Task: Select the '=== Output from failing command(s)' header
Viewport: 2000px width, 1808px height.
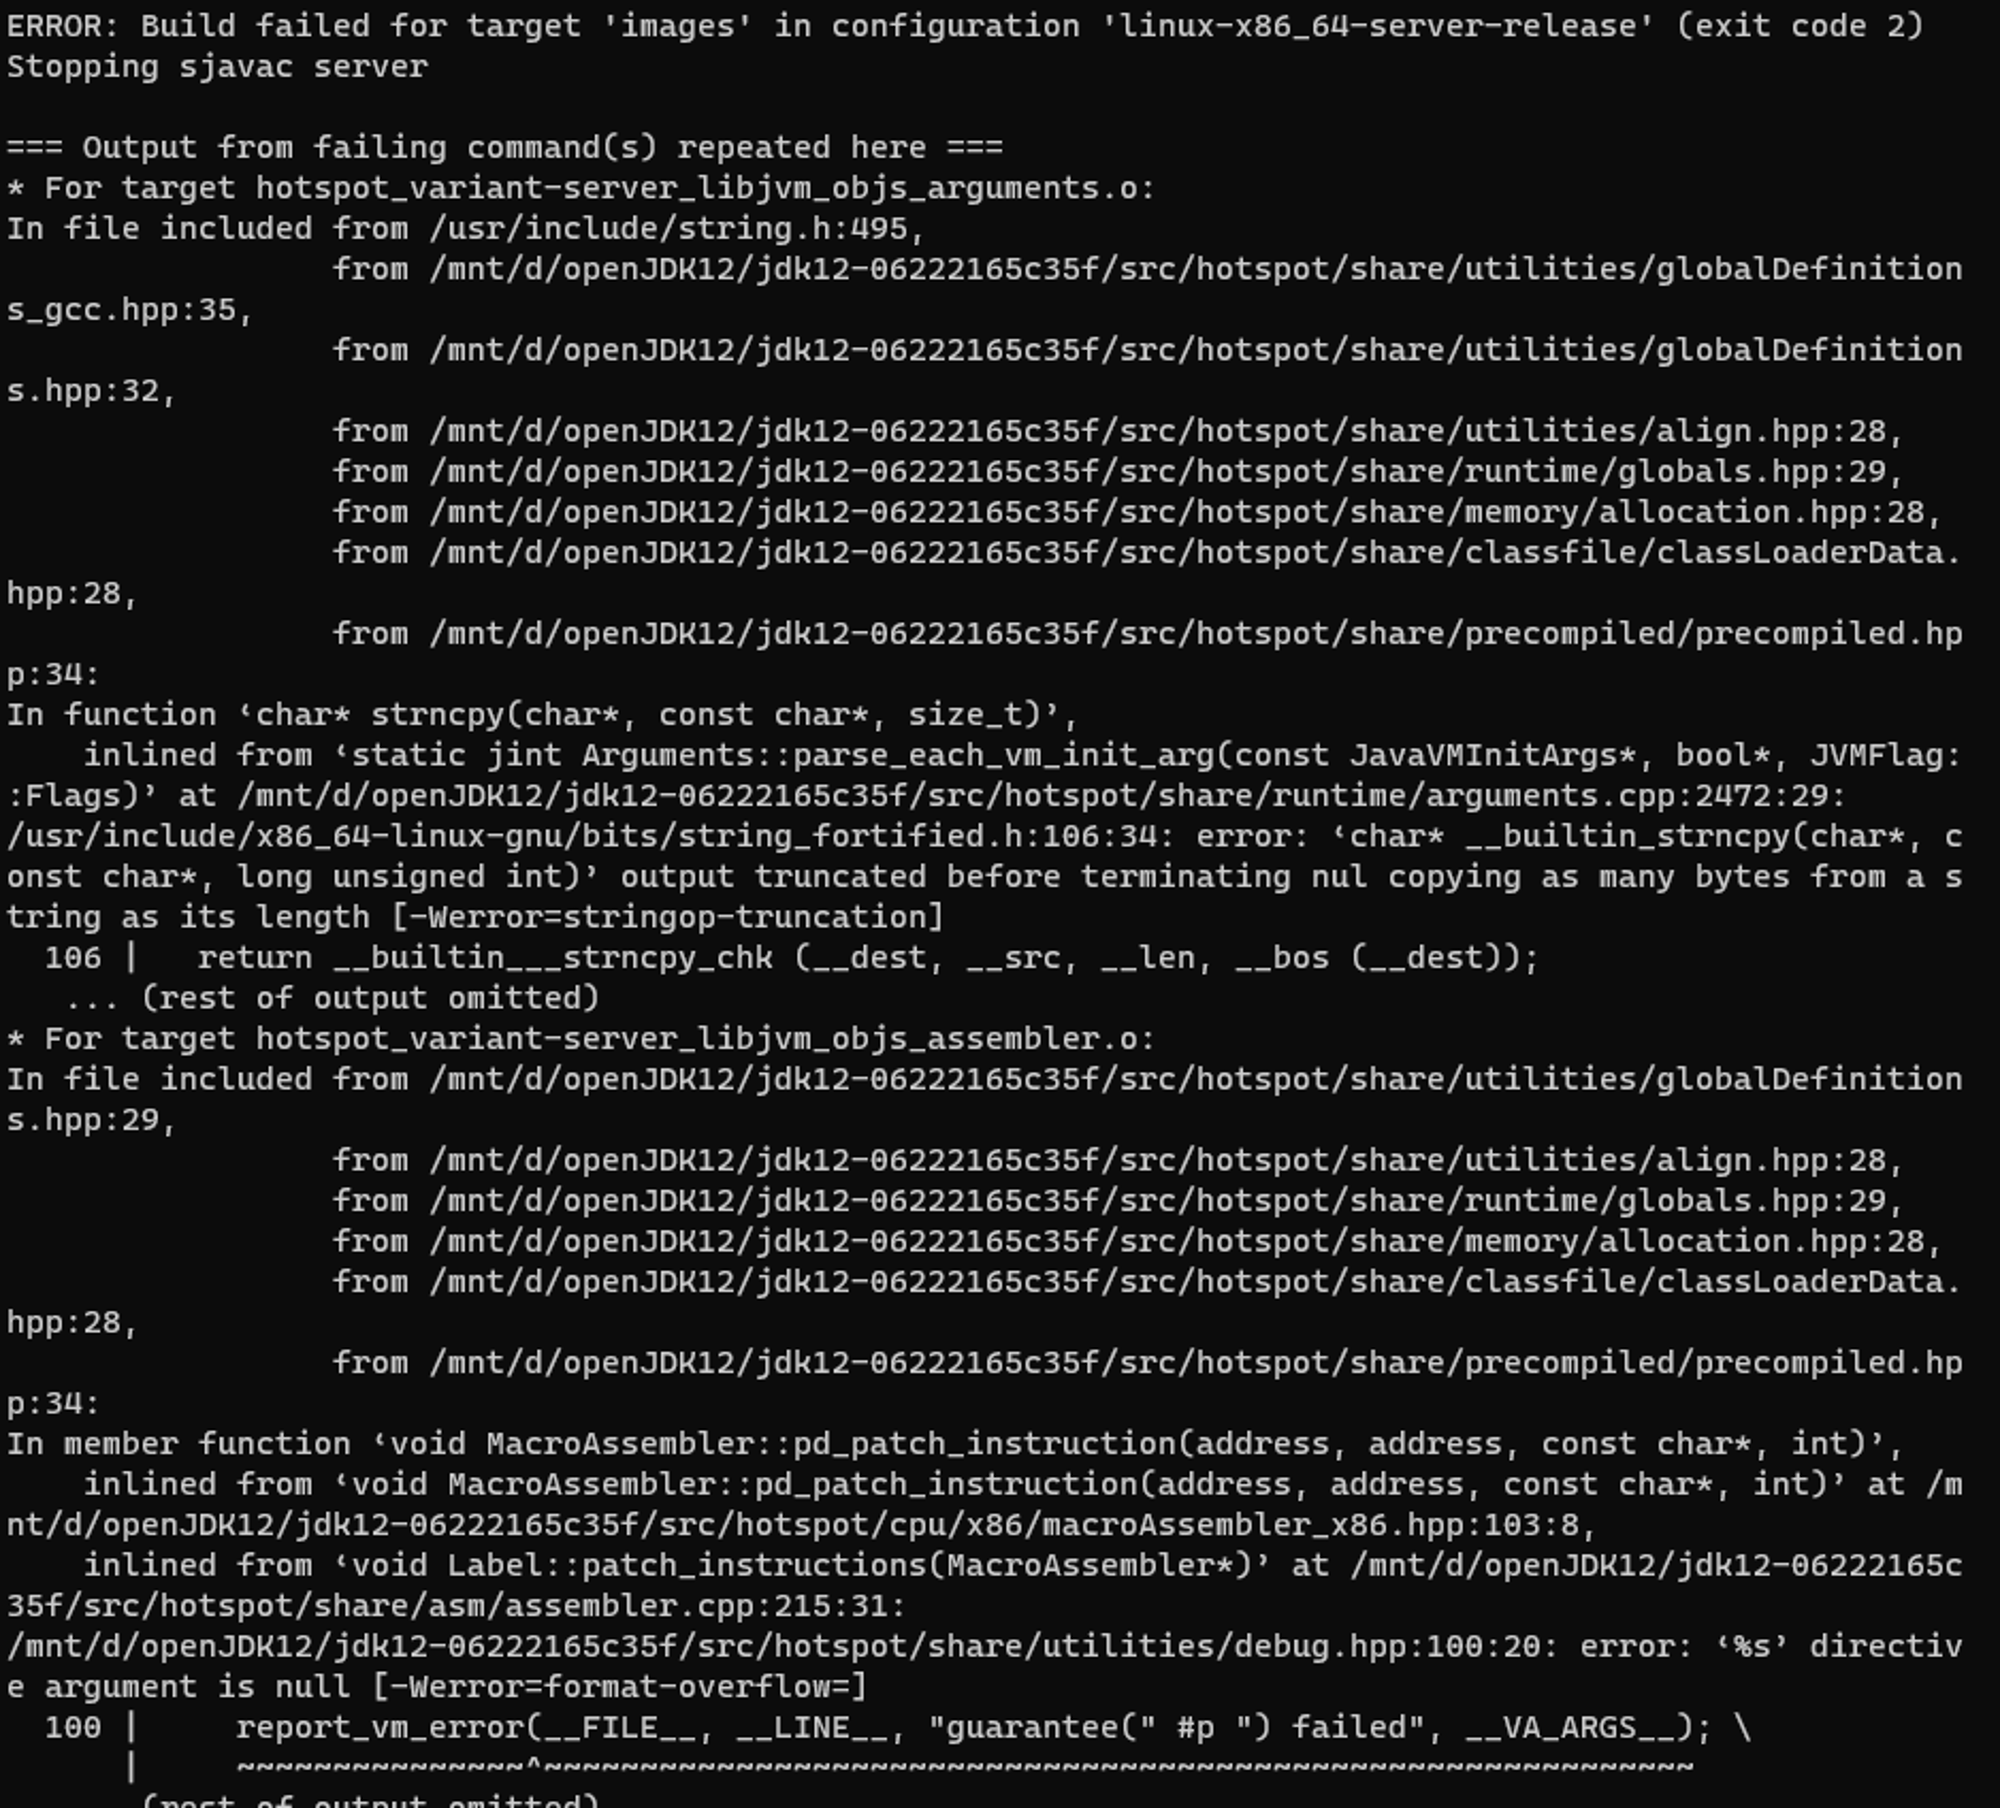Action: click(x=505, y=148)
